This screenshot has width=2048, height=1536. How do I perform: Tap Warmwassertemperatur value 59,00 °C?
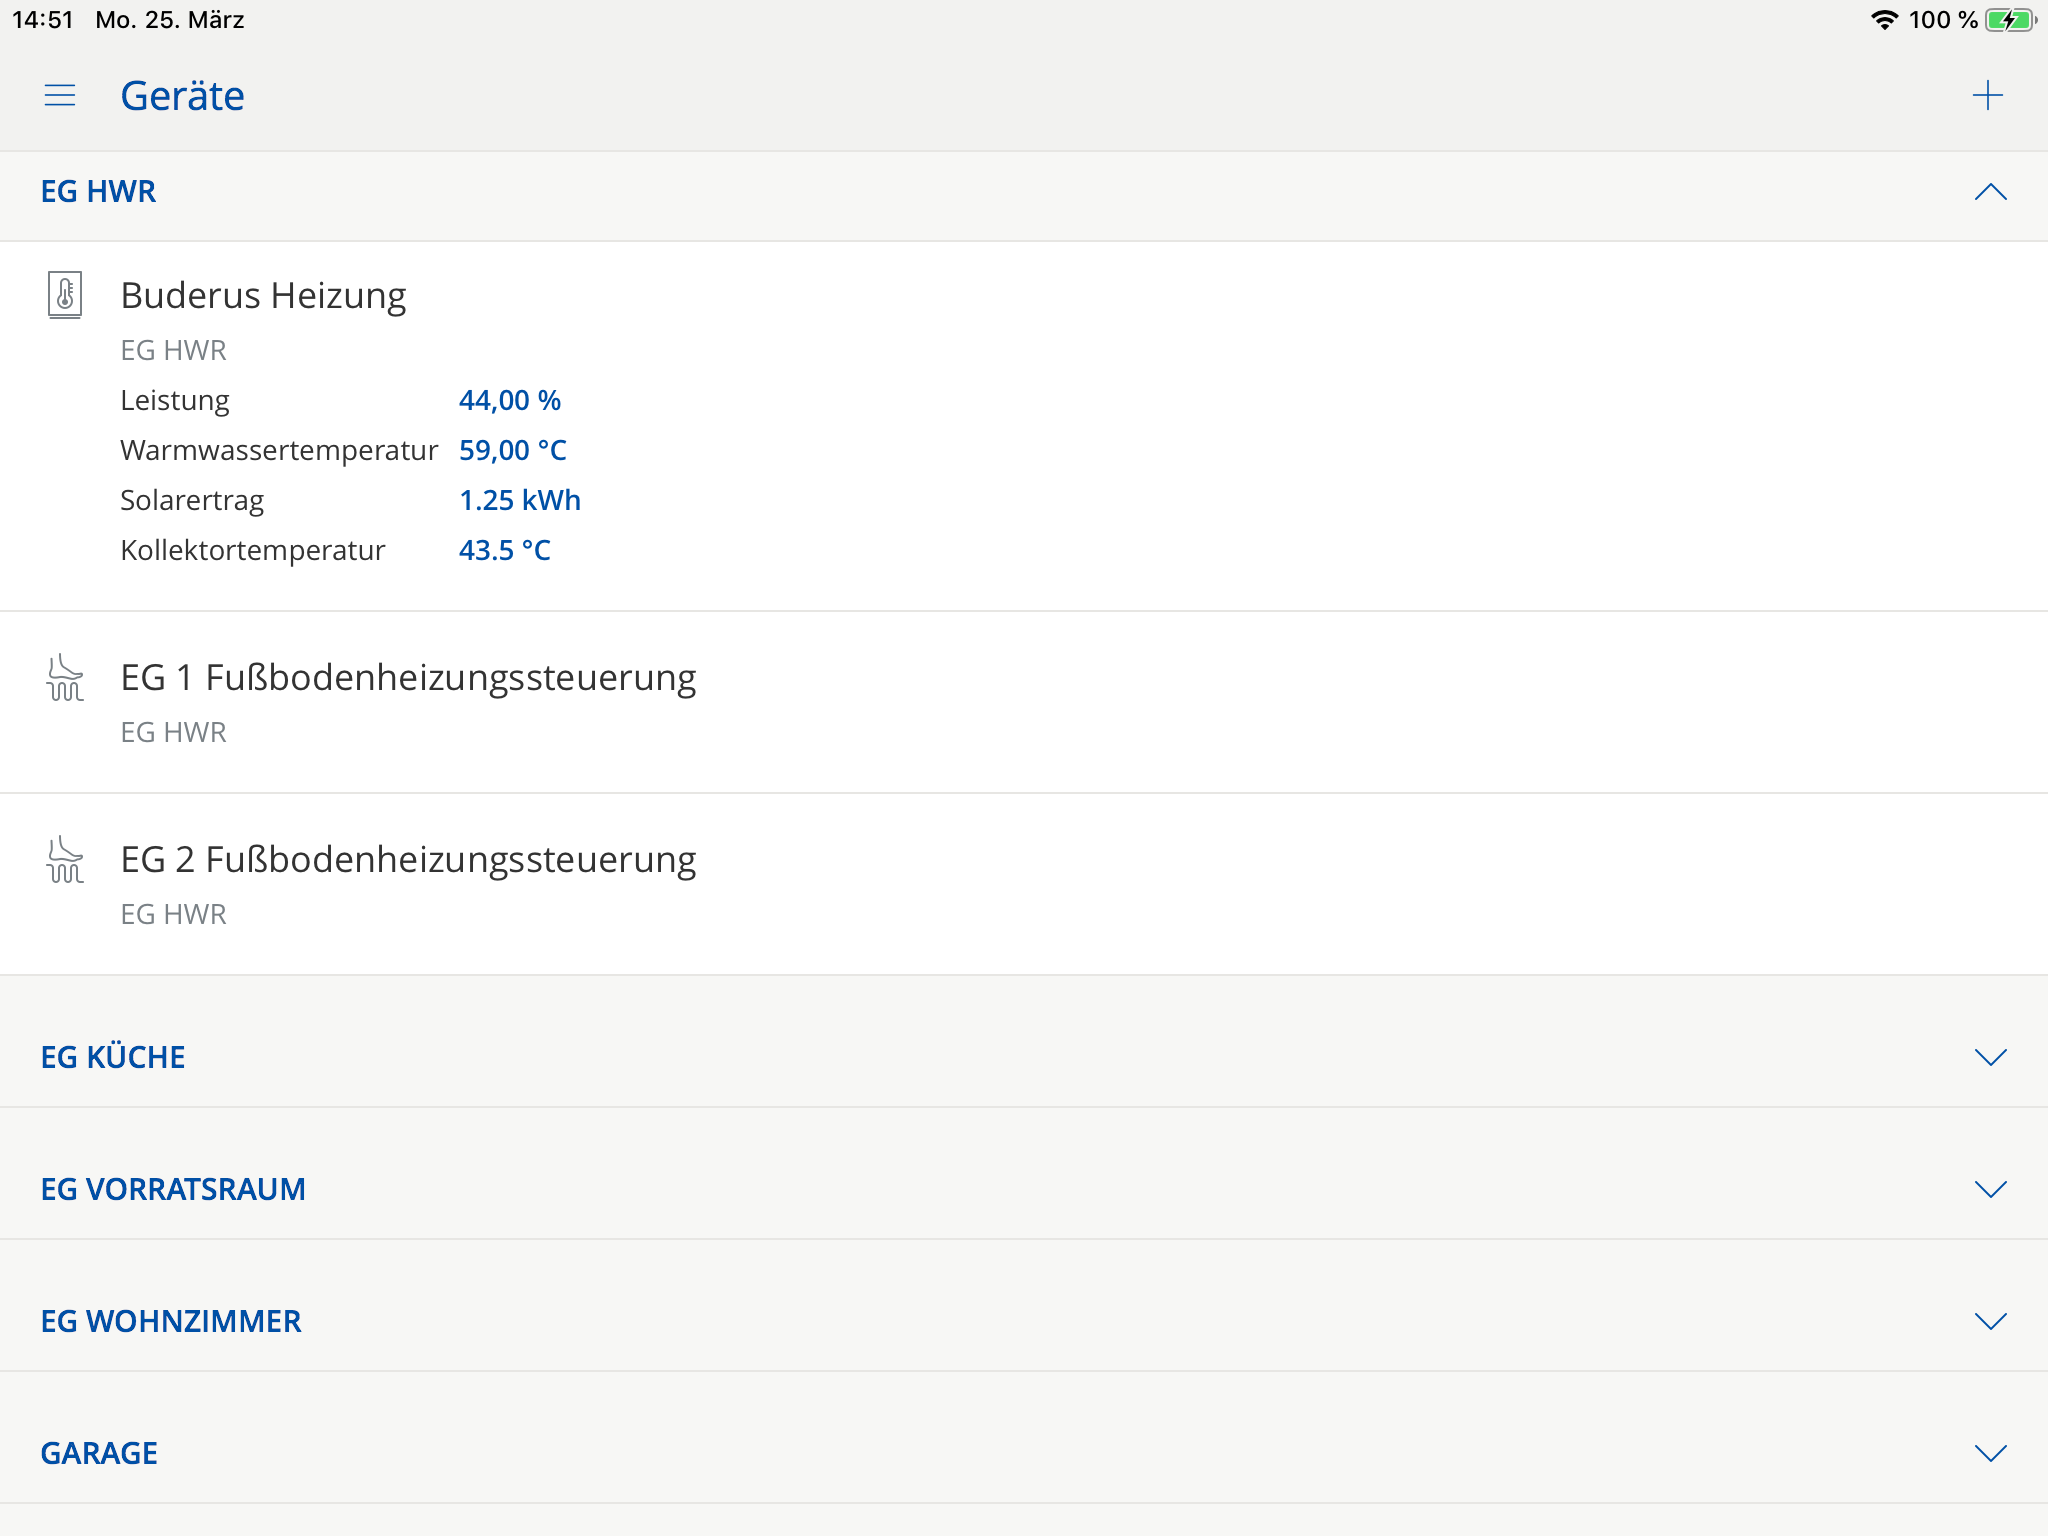[x=512, y=450]
